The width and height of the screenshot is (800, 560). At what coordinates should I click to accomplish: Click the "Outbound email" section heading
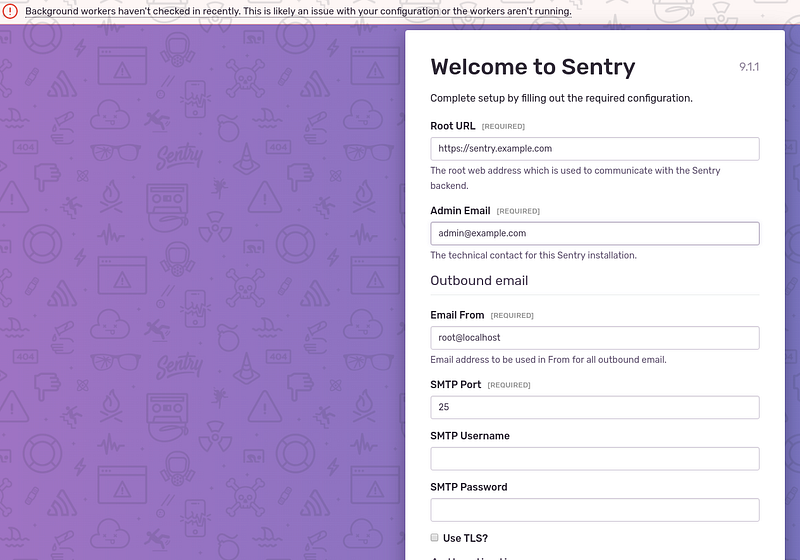(479, 281)
